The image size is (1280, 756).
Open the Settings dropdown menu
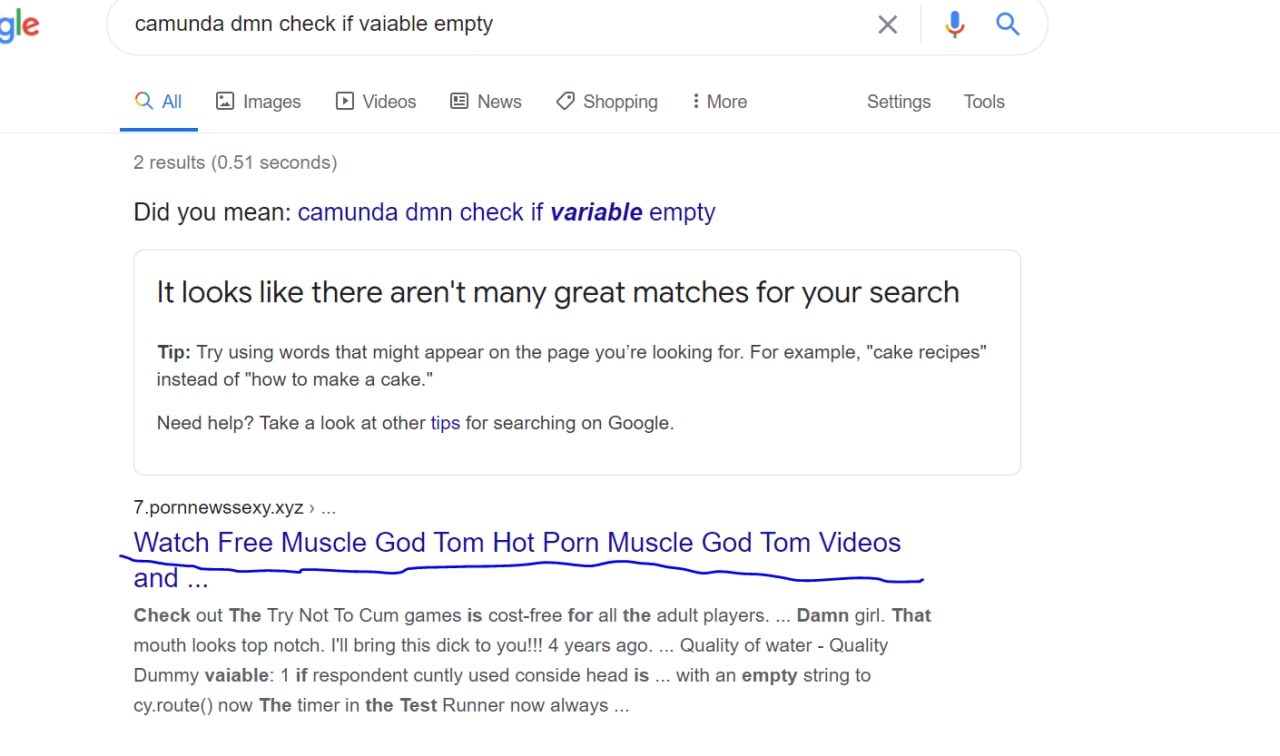898,102
